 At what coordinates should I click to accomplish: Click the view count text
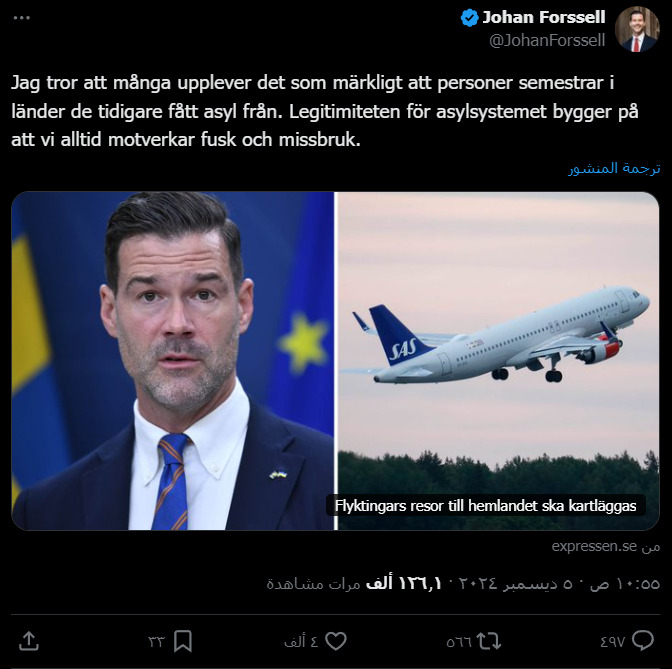point(354,583)
